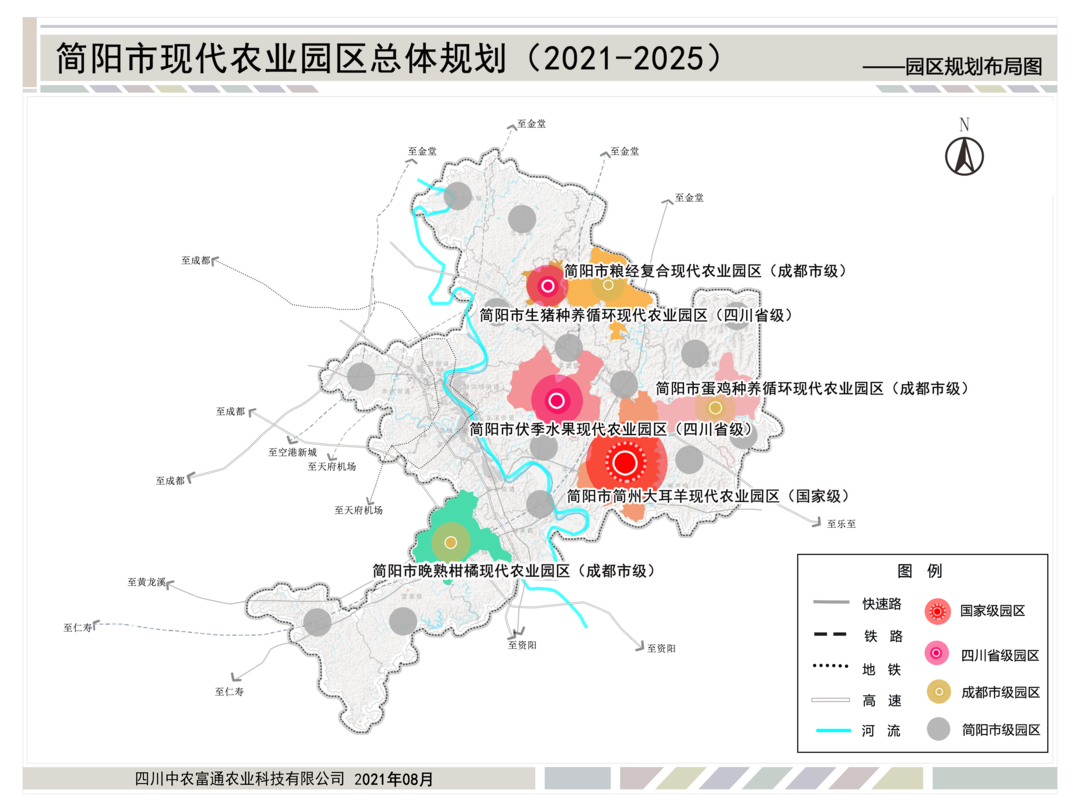Viewport: 1080px width, 811px height.
Task: Click the legend heading 图例
Action: [x=920, y=571]
